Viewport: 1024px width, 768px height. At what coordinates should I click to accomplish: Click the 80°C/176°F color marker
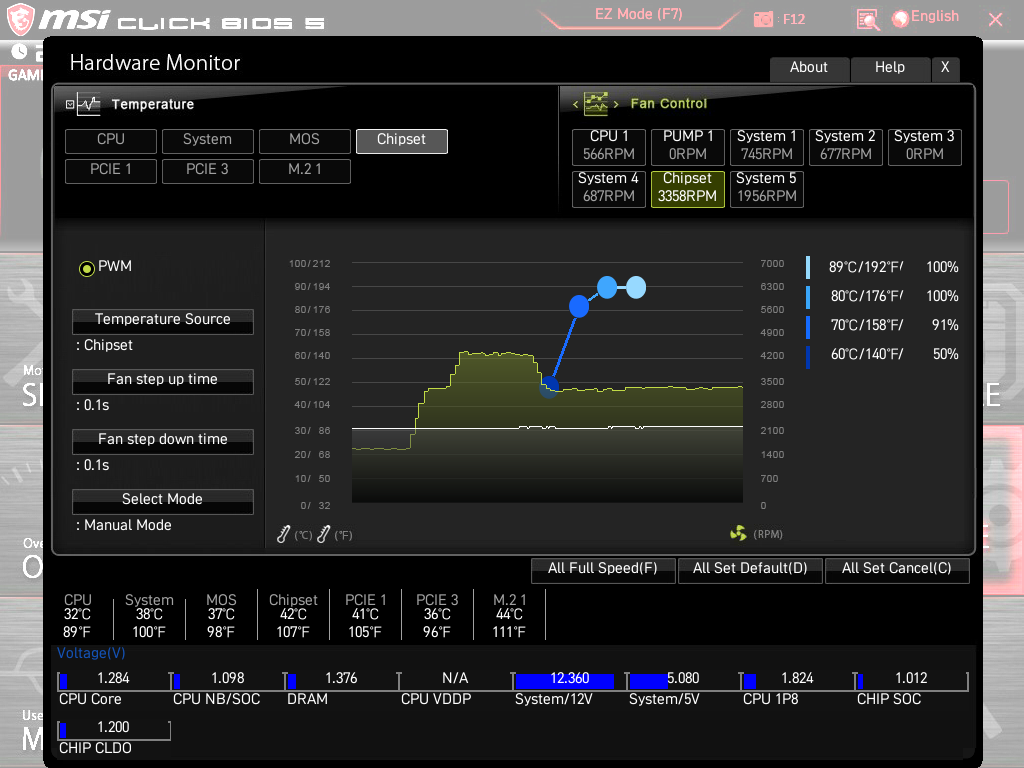click(x=808, y=296)
